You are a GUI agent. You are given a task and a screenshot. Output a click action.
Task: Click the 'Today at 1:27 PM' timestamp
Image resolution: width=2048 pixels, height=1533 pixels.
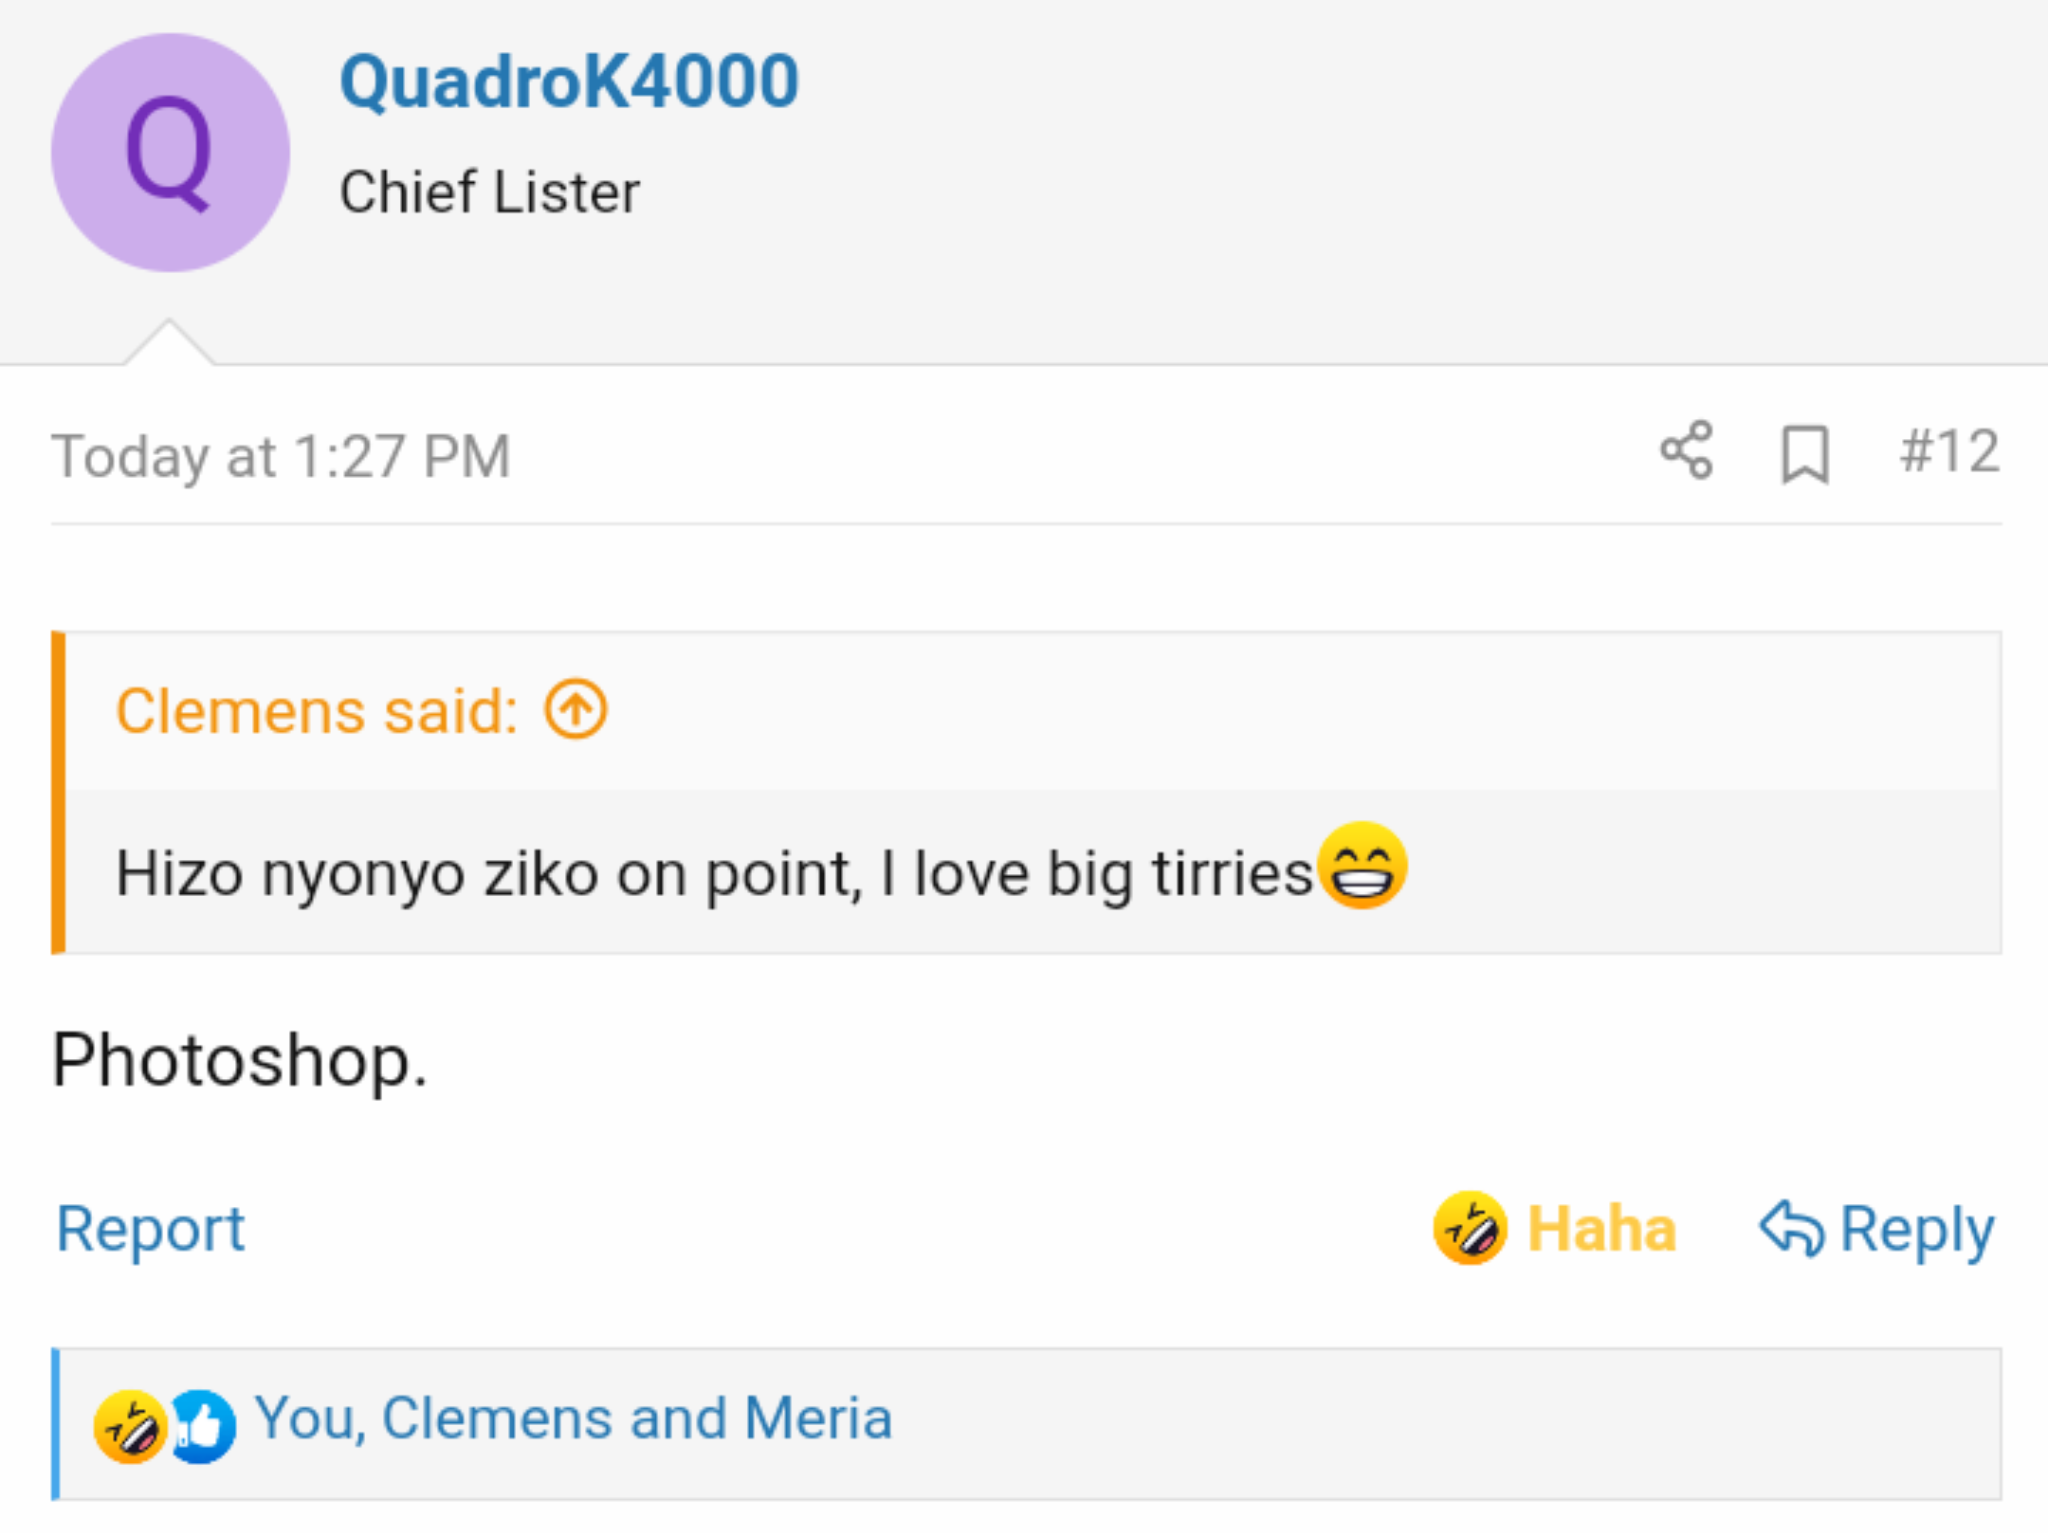click(x=281, y=456)
